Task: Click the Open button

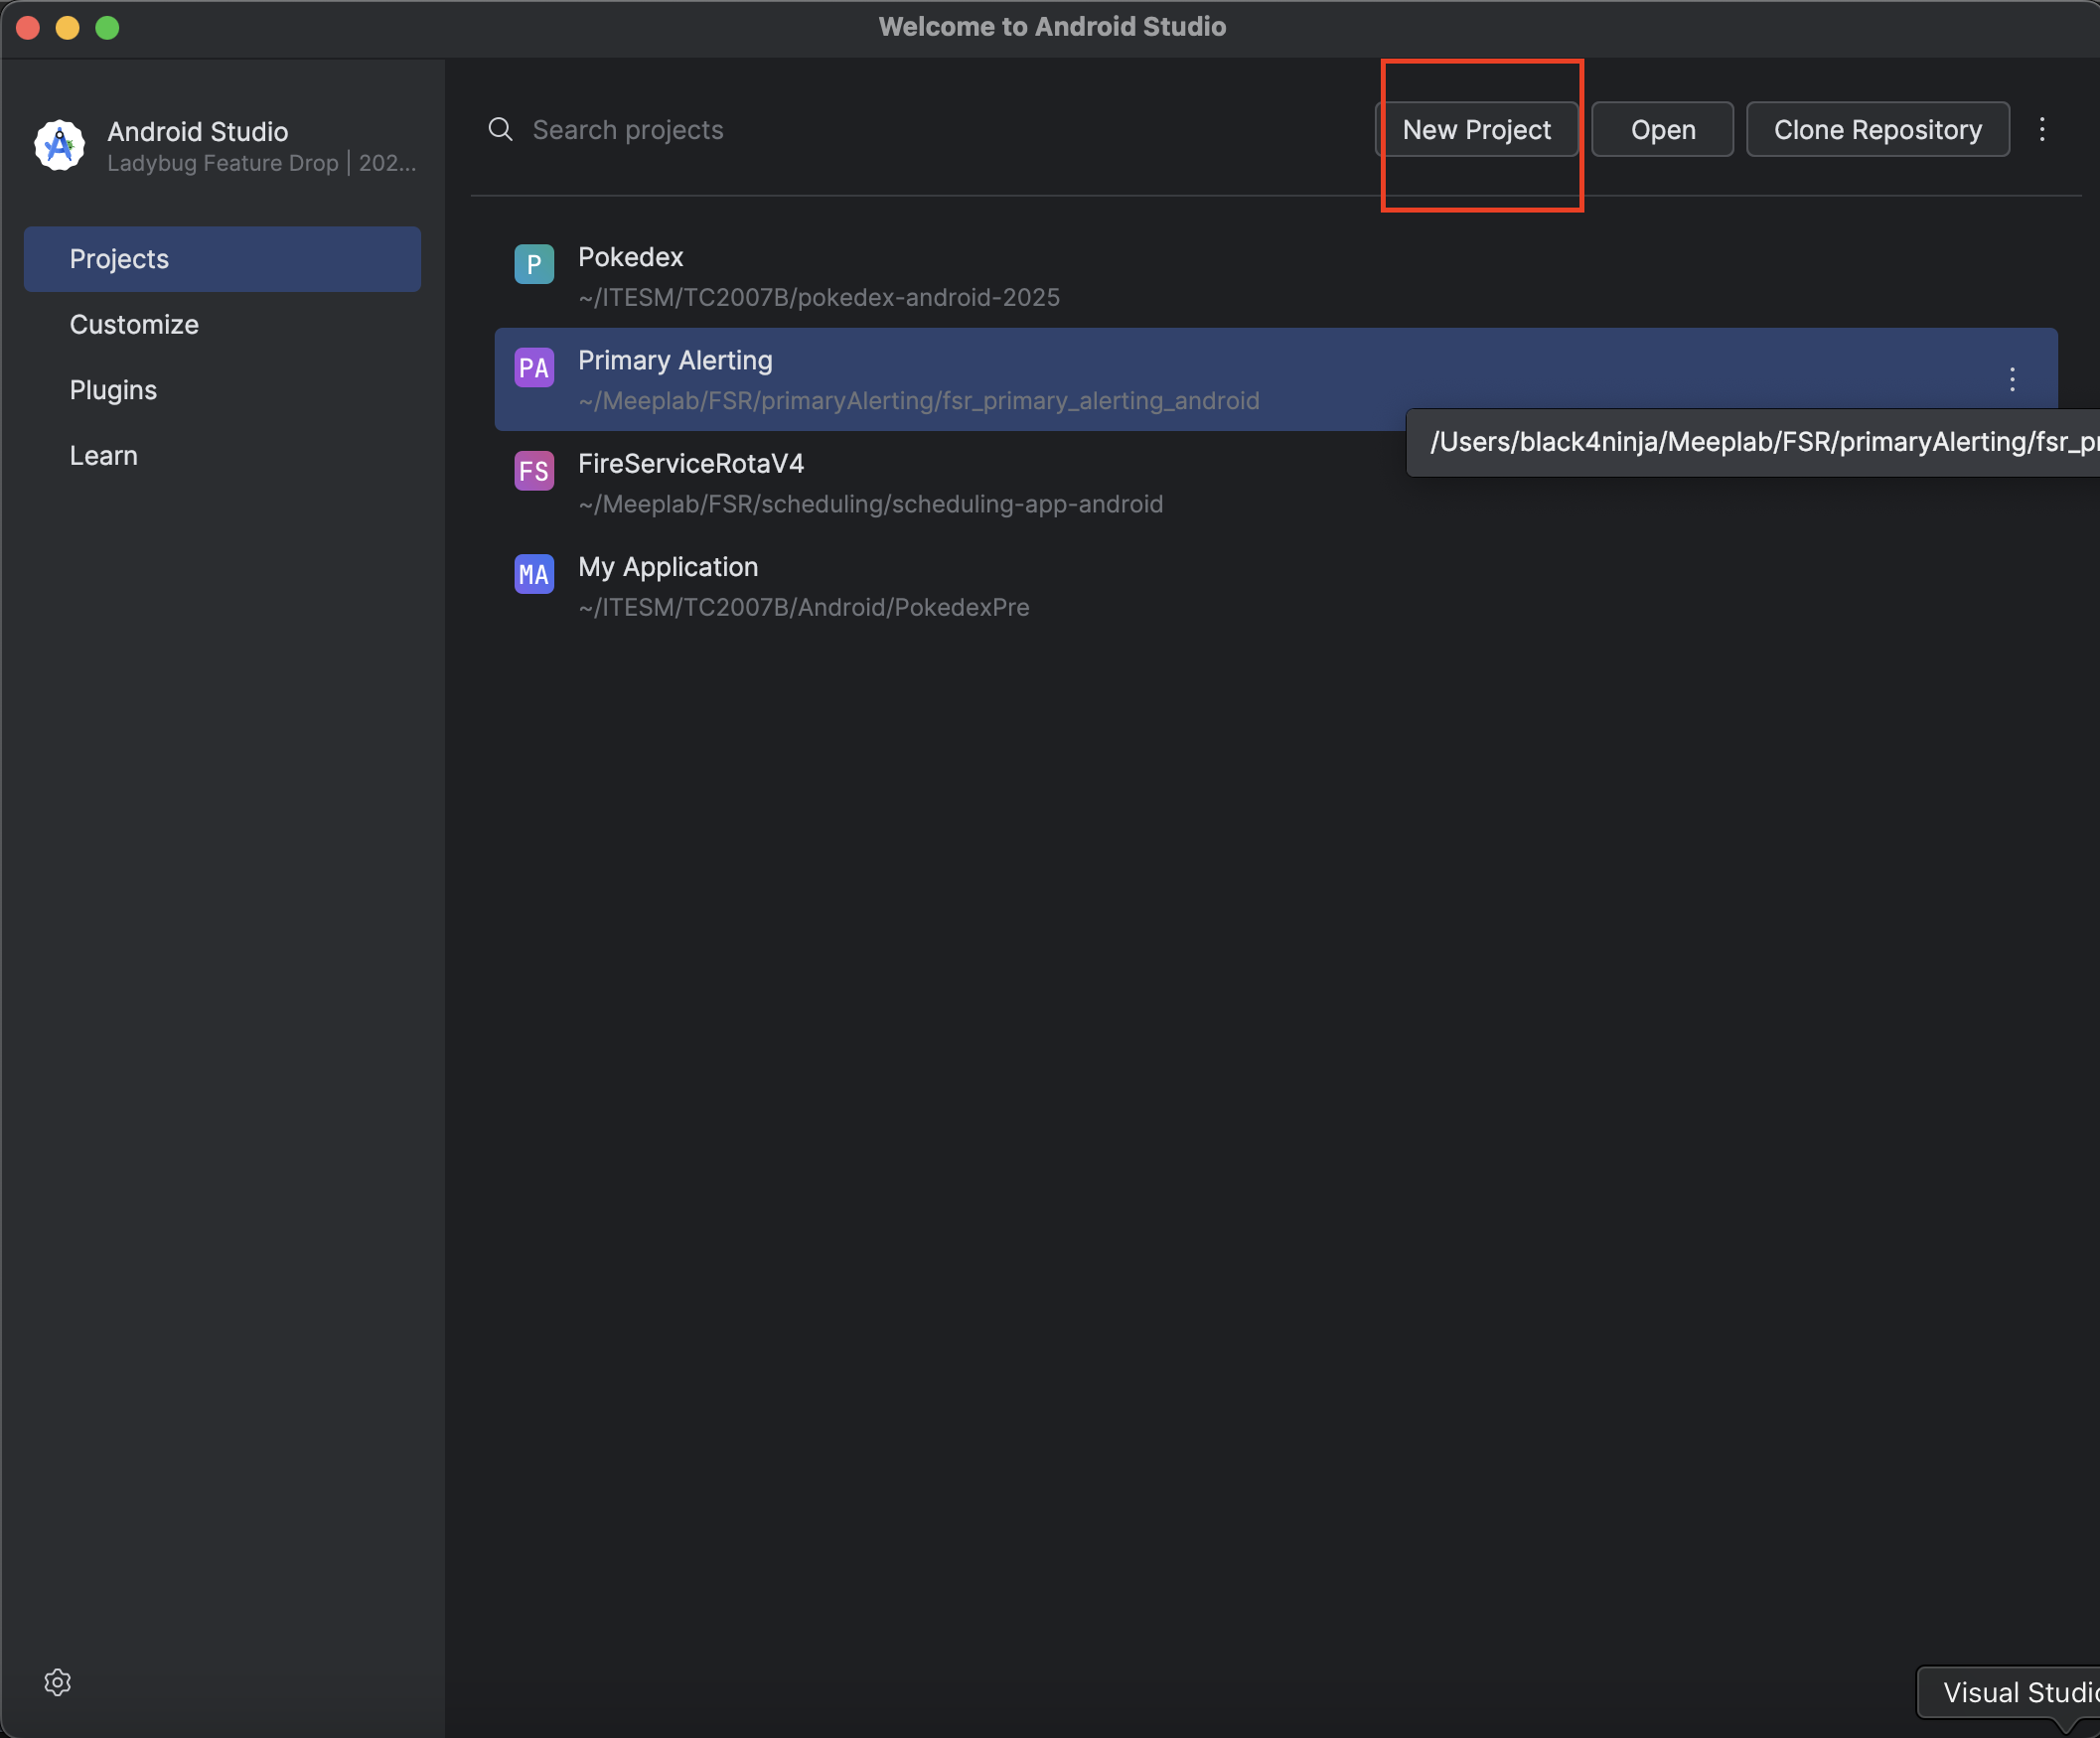Action: [1662, 130]
